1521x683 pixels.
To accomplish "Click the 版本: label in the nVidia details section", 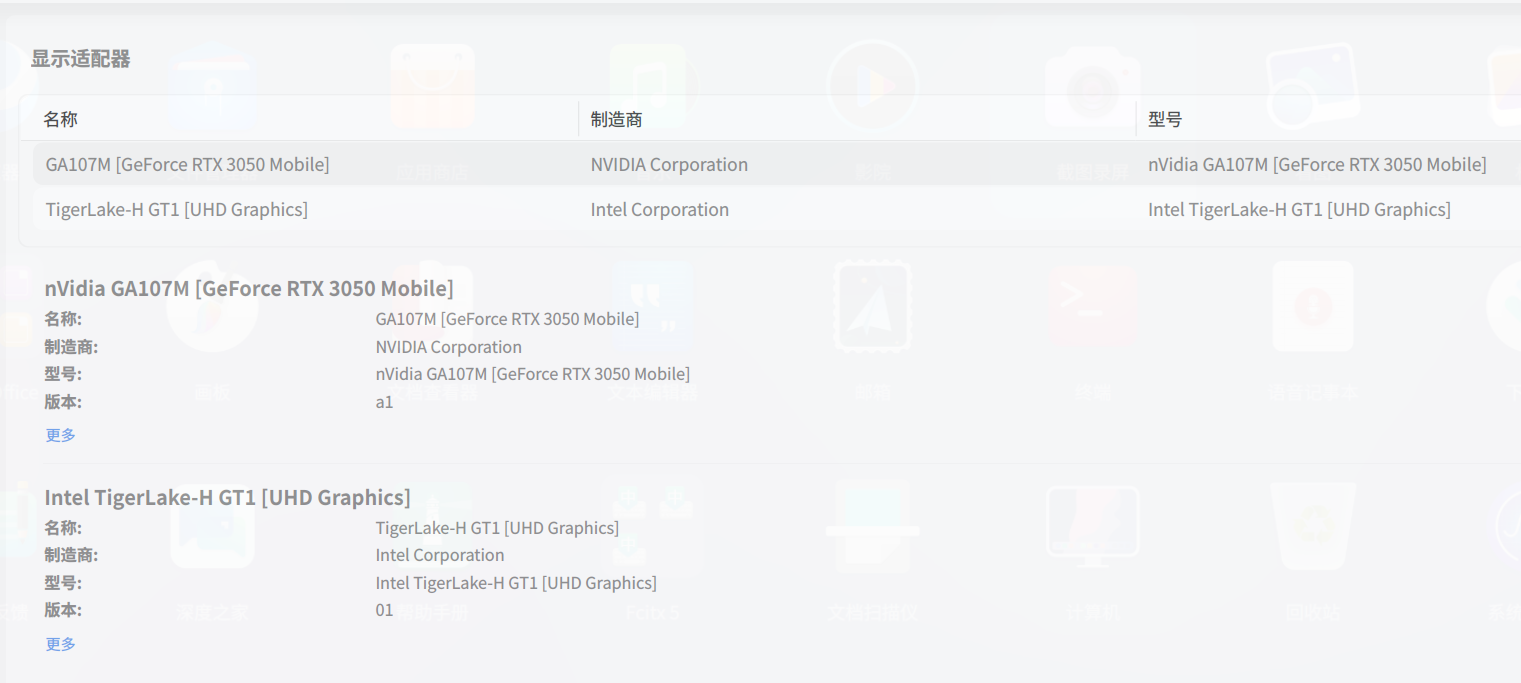I will 63,402.
